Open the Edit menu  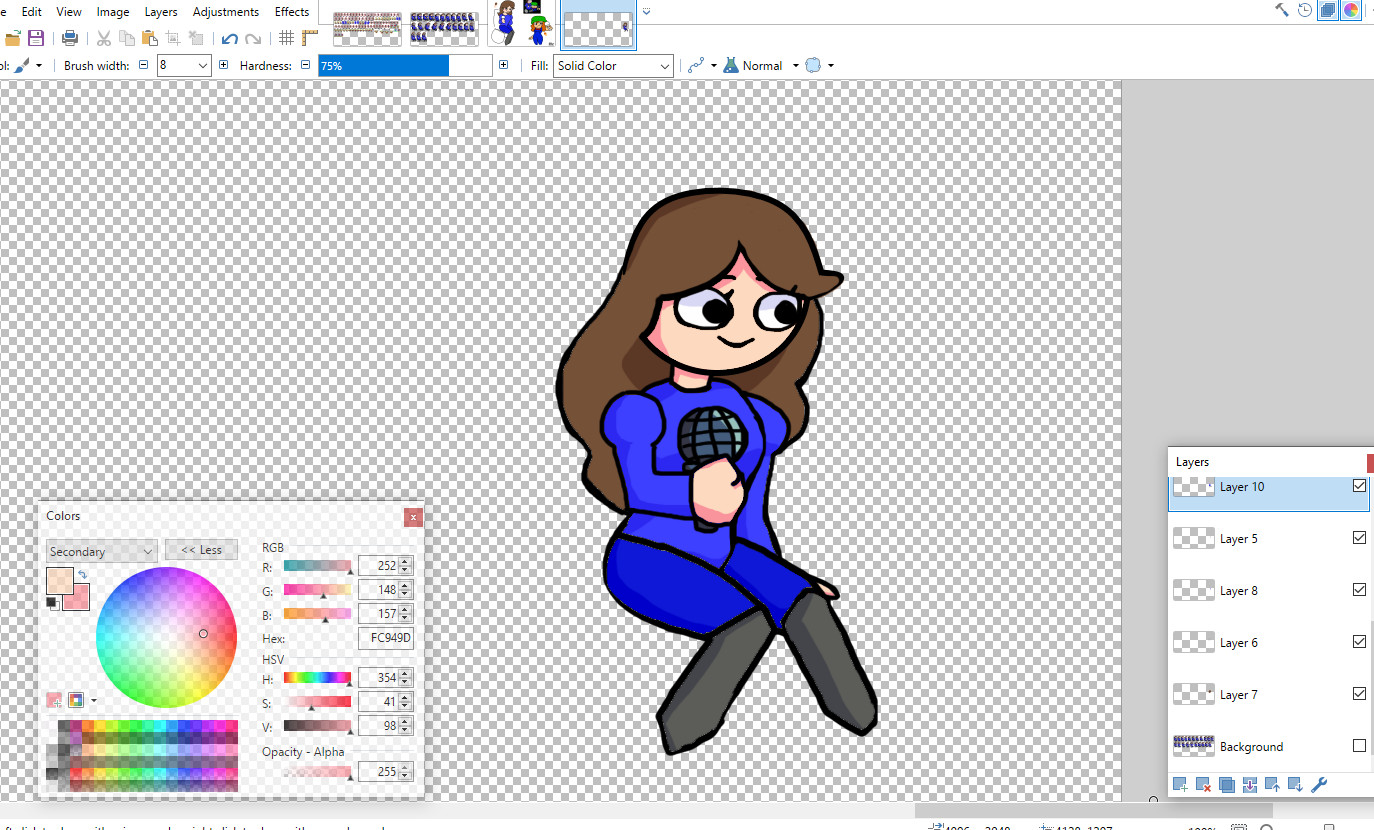click(32, 12)
